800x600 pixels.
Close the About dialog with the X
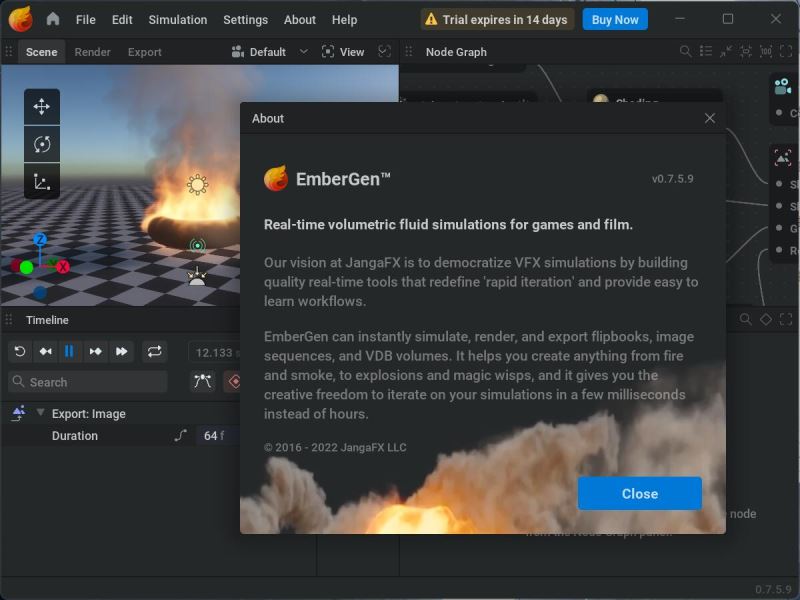point(710,118)
